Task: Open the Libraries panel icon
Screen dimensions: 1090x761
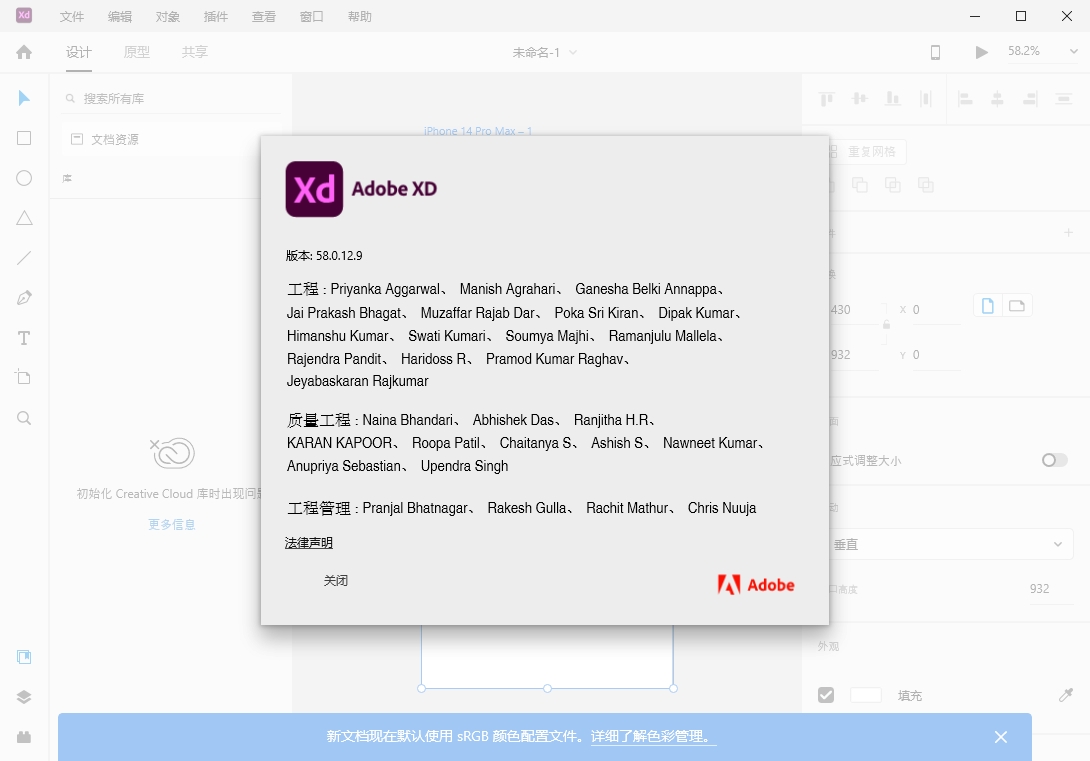Action: (24, 657)
